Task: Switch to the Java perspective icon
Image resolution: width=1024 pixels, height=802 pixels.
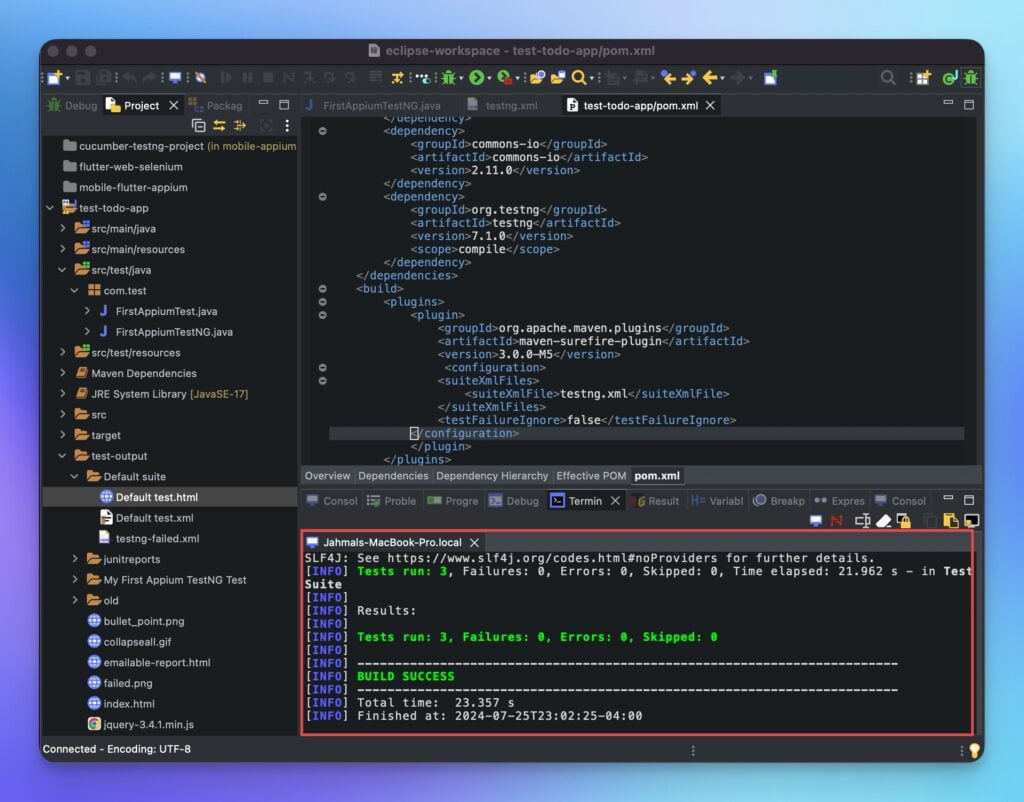Action: (x=950, y=78)
